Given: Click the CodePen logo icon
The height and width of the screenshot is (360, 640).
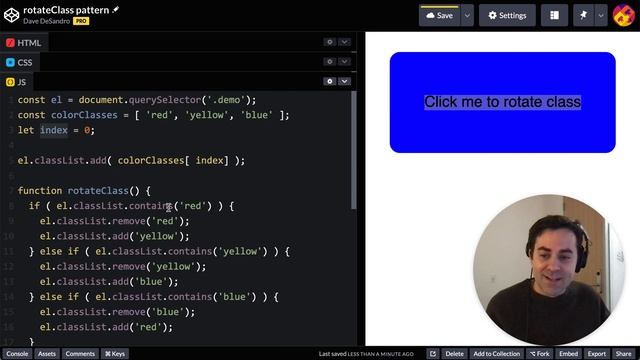Looking at the screenshot, I should point(11,15).
